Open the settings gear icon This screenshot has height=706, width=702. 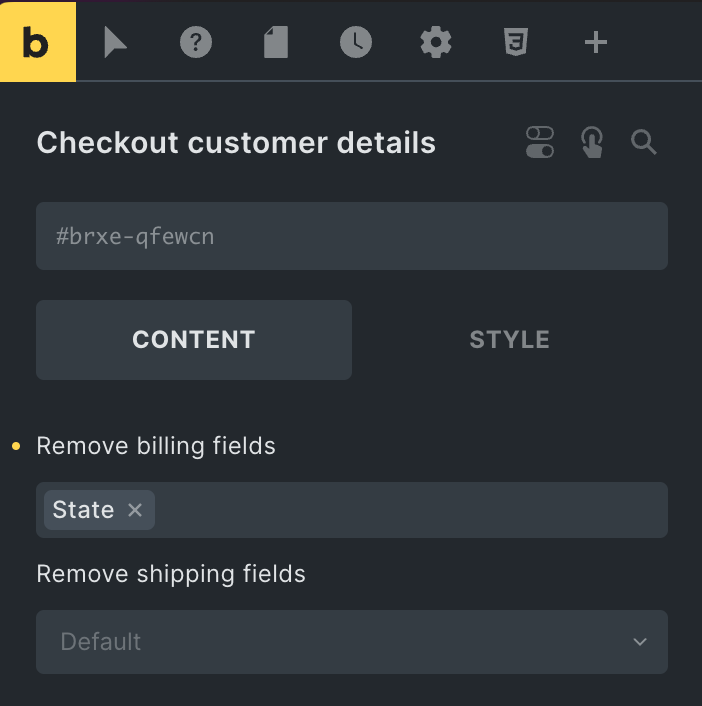tap(436, 42)
